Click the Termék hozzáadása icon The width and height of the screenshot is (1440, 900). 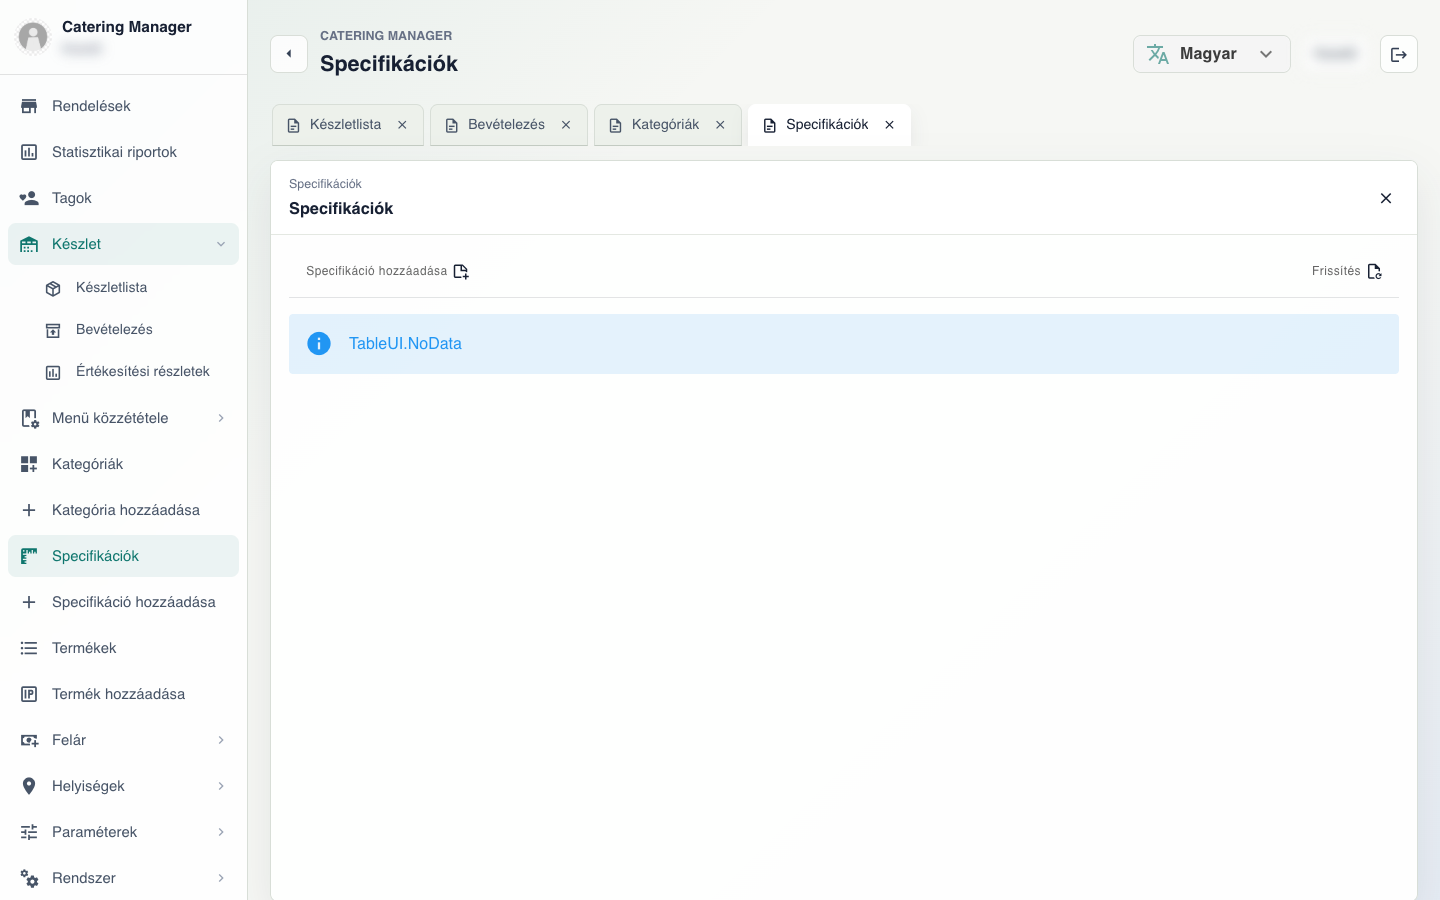click(29, 694)
